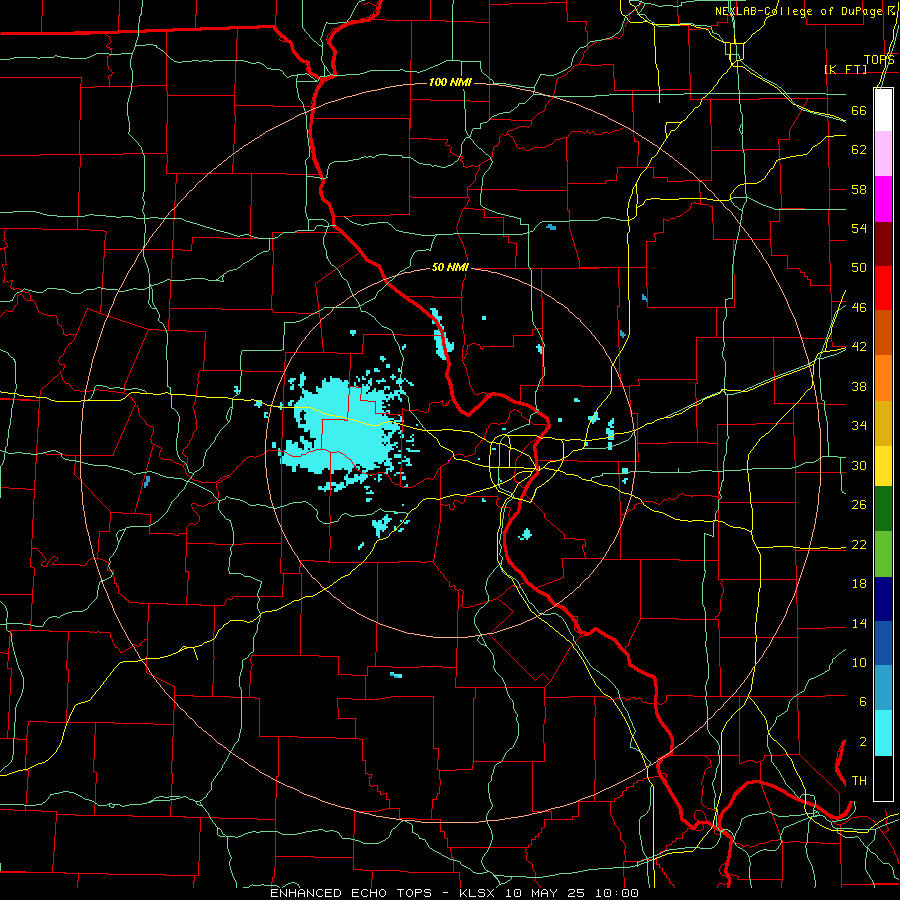Screen dimensions: 900x900
Task: Pick the dark red legend swatch
Action: click(x=883, y=245)
